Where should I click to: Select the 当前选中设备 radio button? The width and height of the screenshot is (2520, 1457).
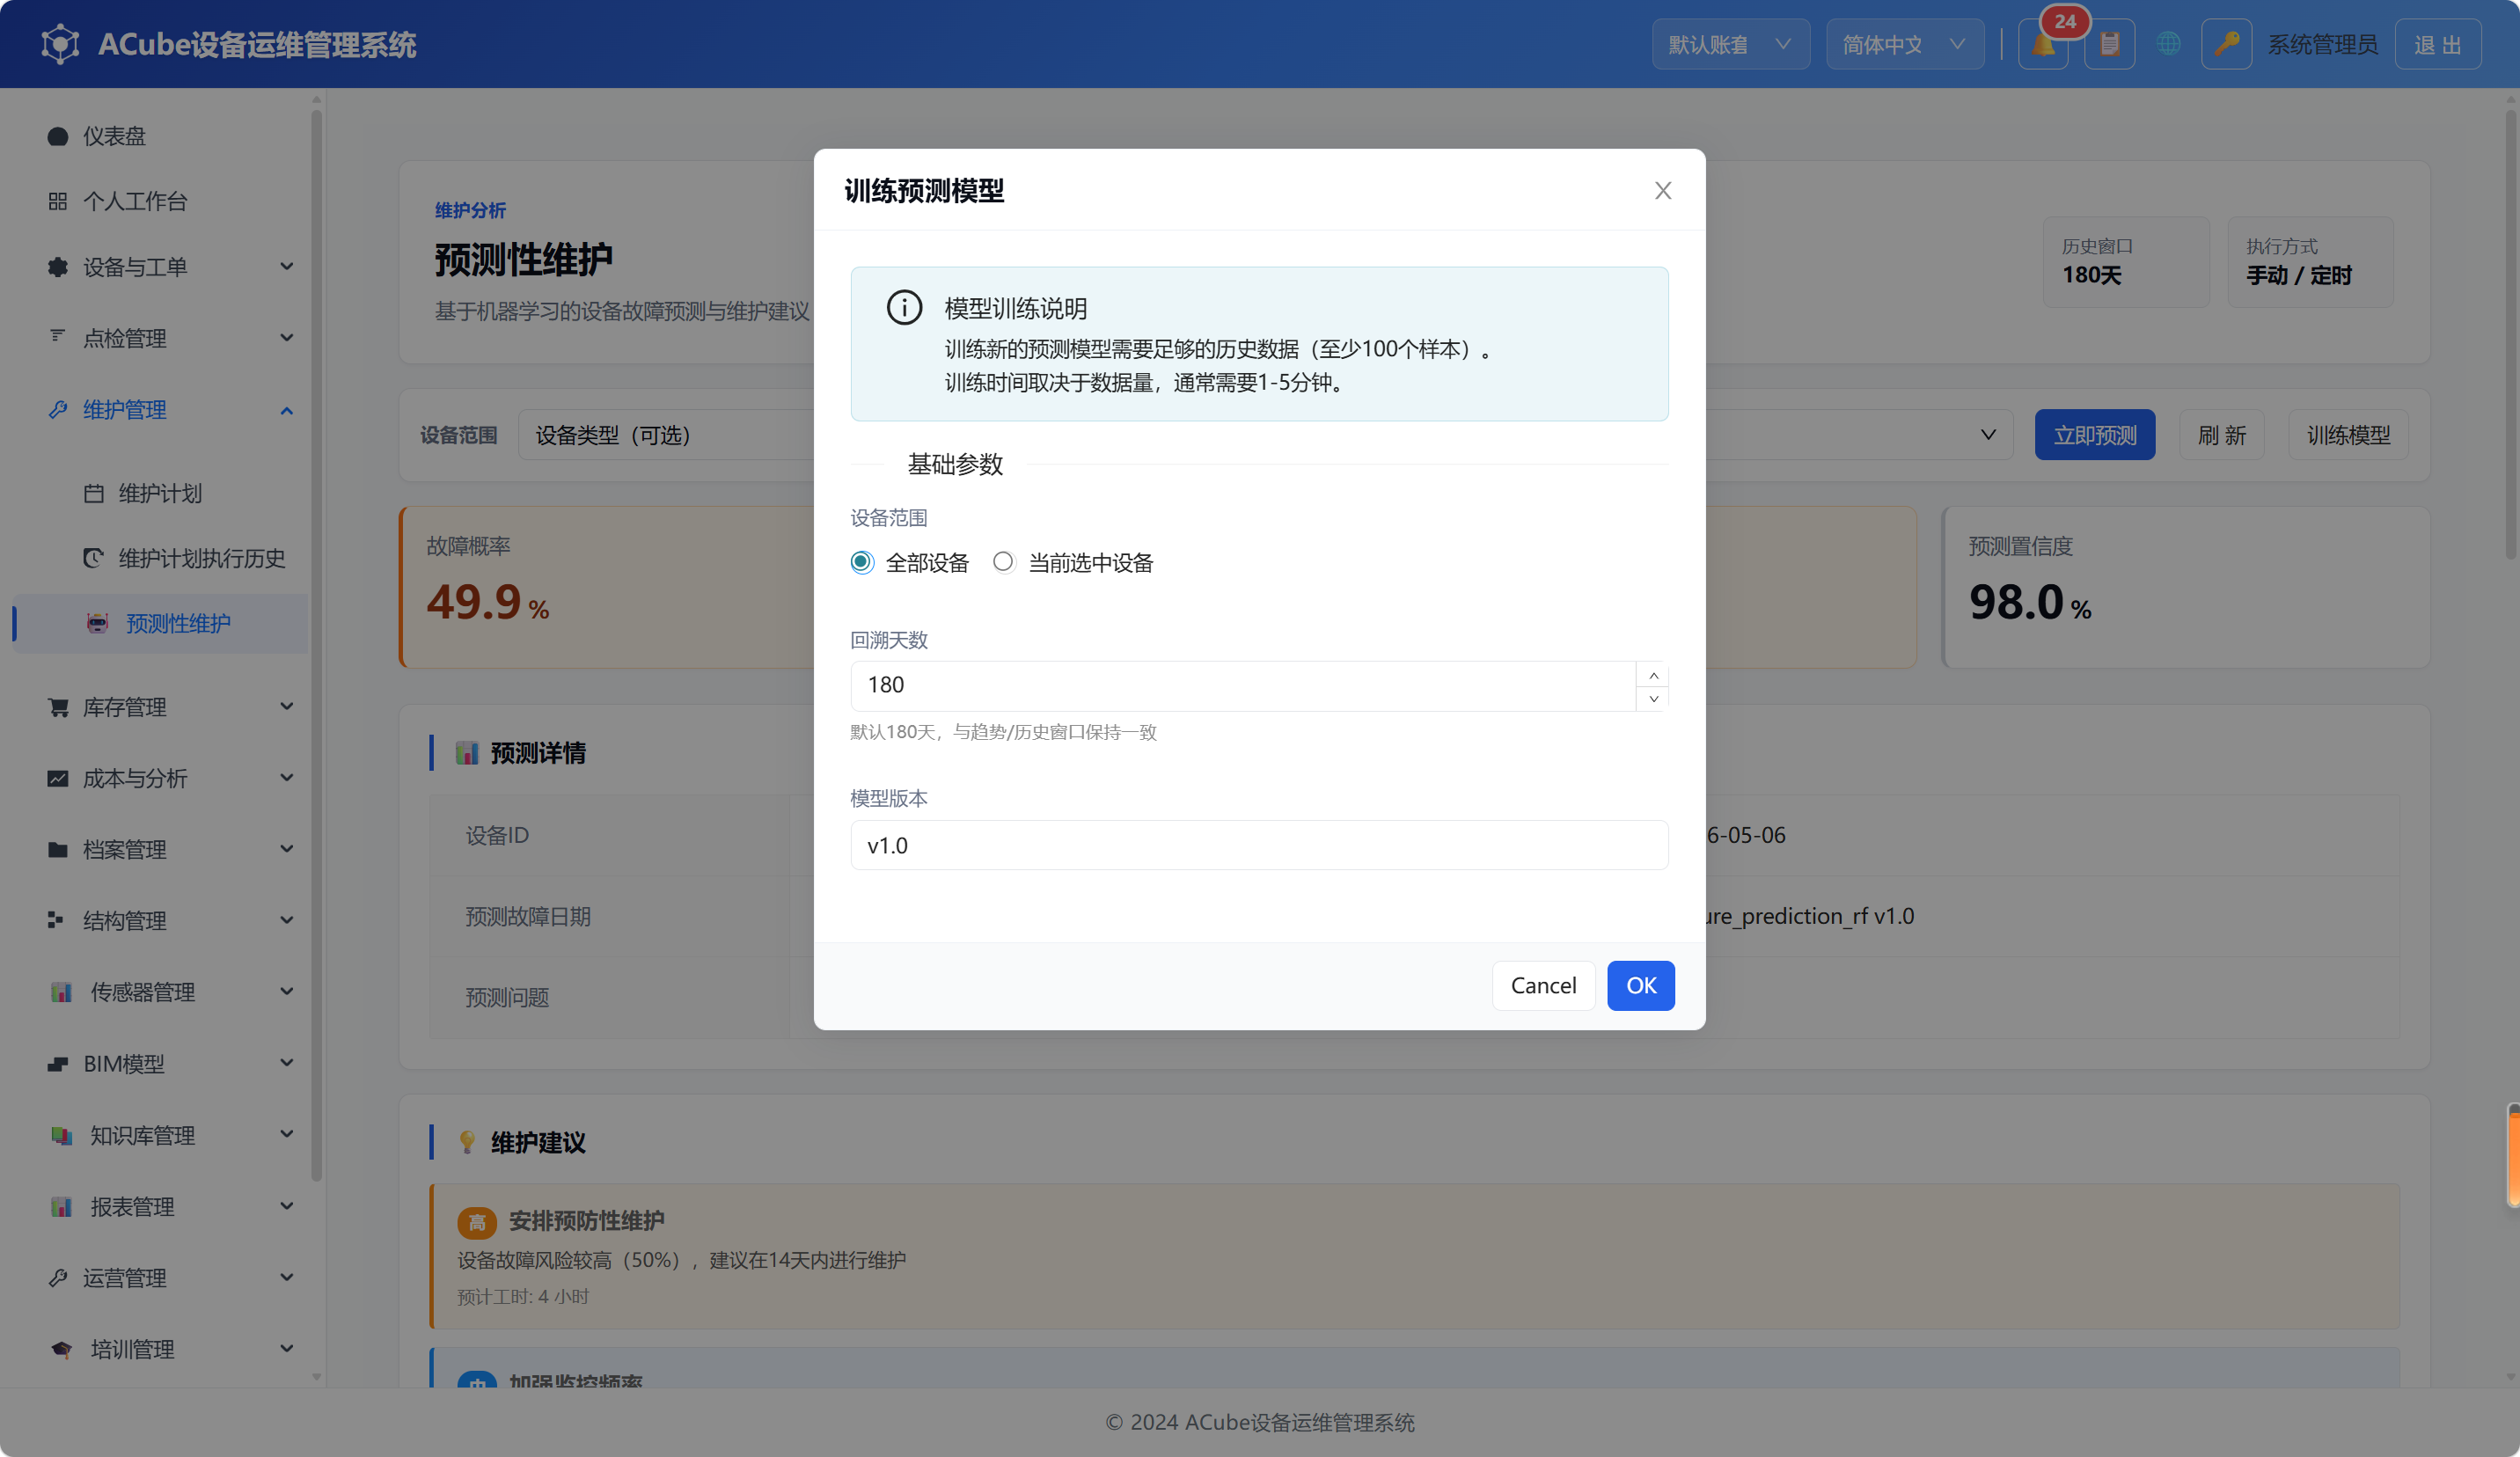[1003, 562]
